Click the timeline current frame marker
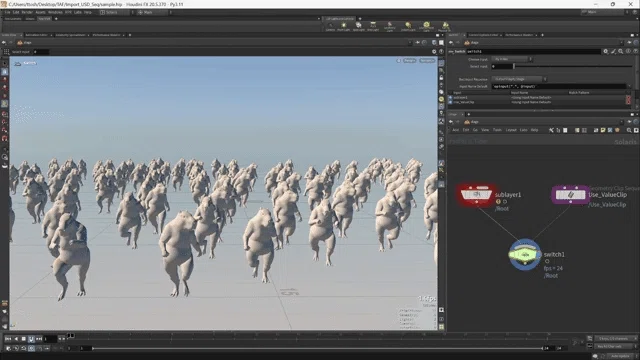The width and height of the screenshot is (640, 360). click(x=71, y=336)
